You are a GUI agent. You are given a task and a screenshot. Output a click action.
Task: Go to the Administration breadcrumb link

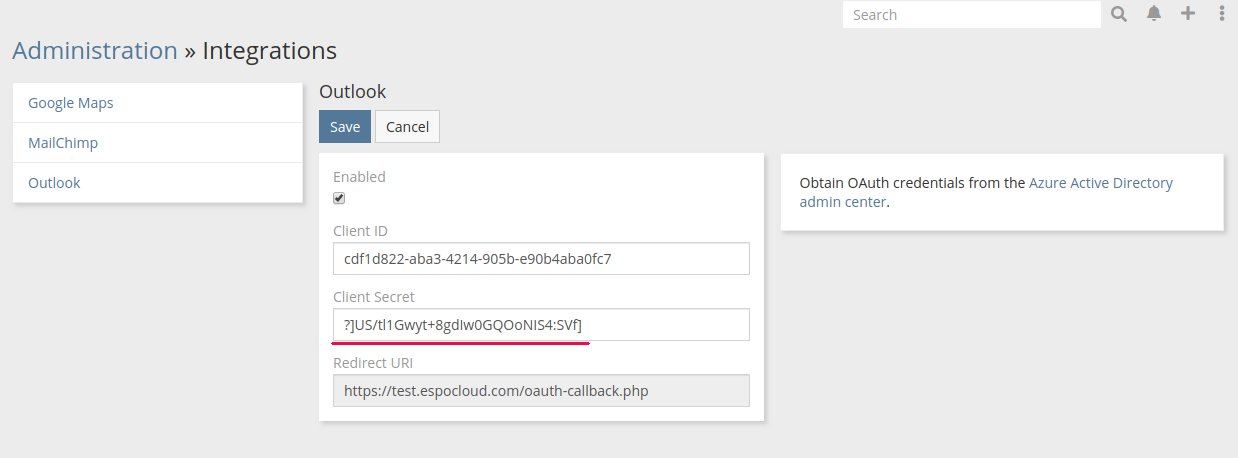94,50
